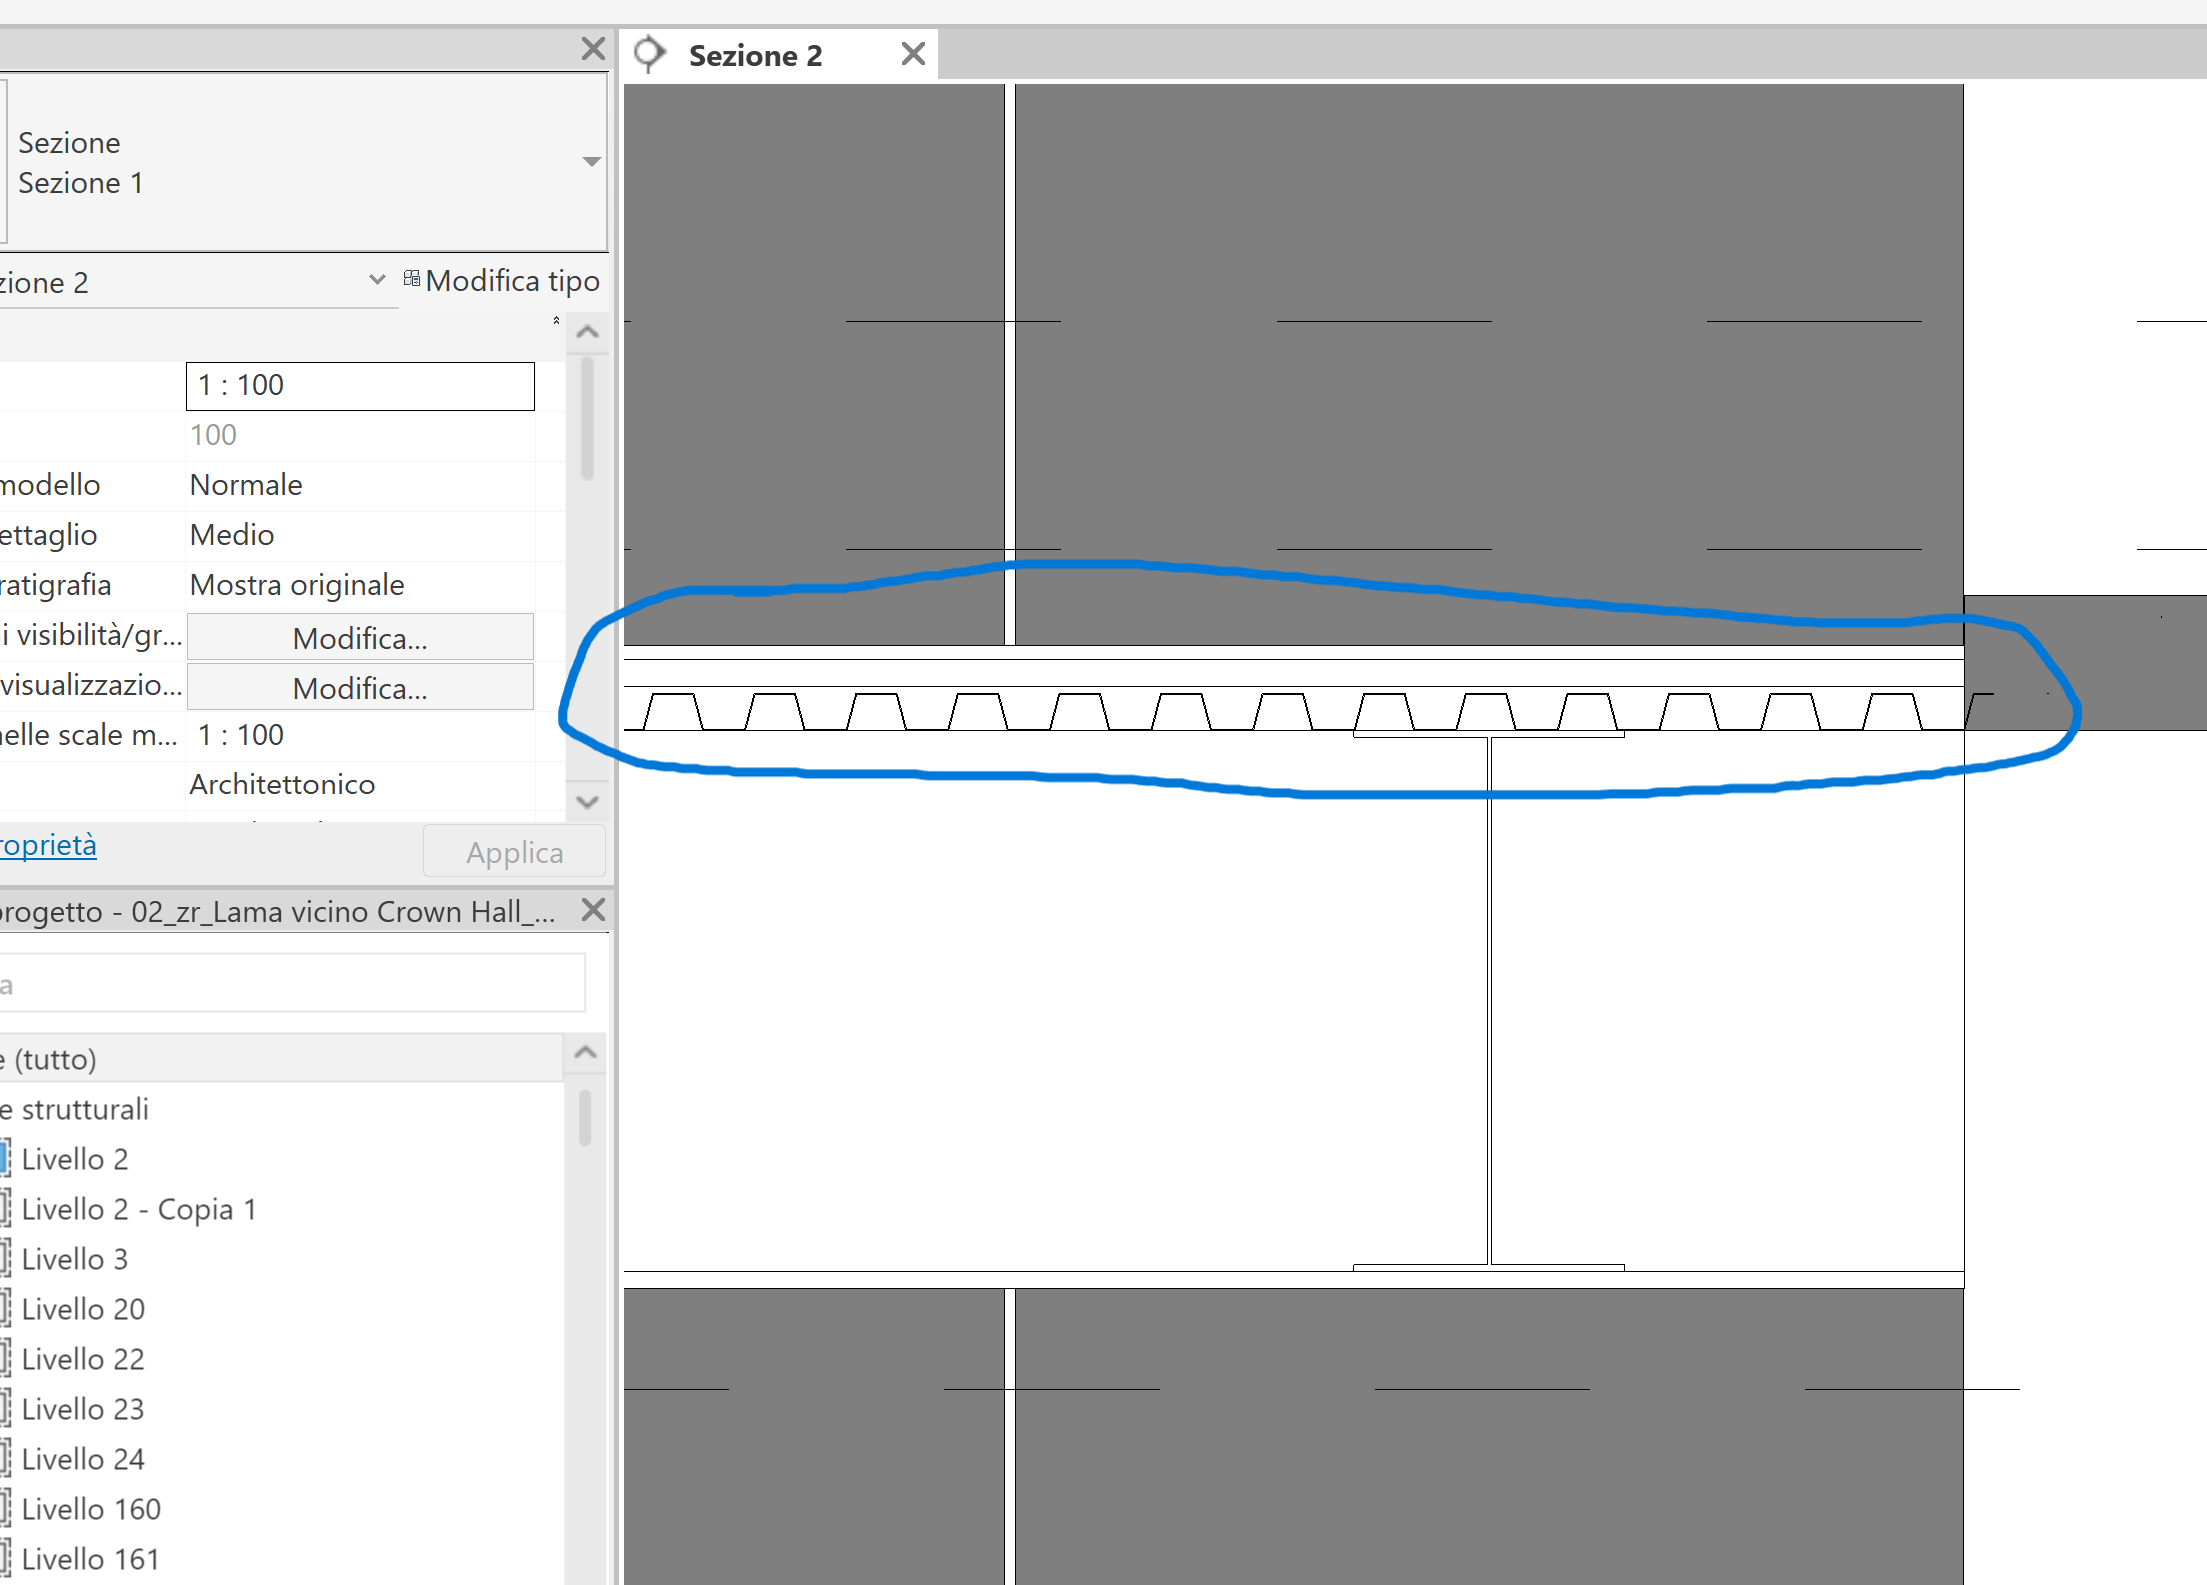
Task: Select the Livello 22 tree item
Action: [x=83, y=1358]
